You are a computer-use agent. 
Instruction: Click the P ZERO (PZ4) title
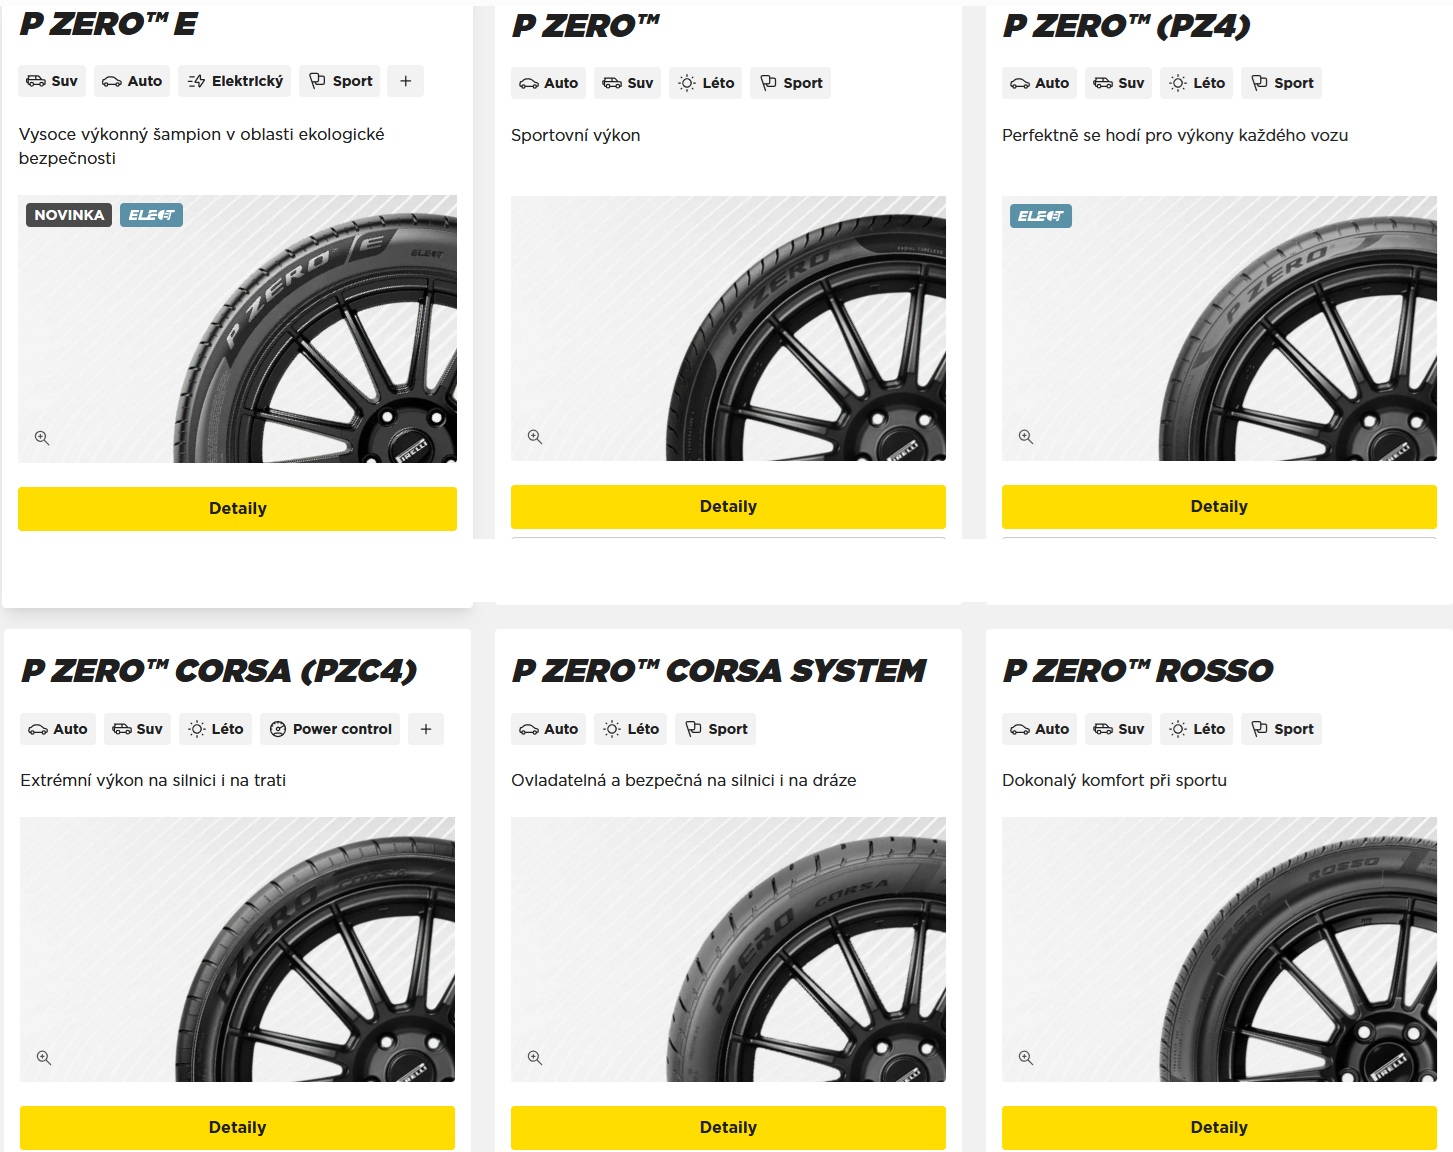pos(1126,26)
